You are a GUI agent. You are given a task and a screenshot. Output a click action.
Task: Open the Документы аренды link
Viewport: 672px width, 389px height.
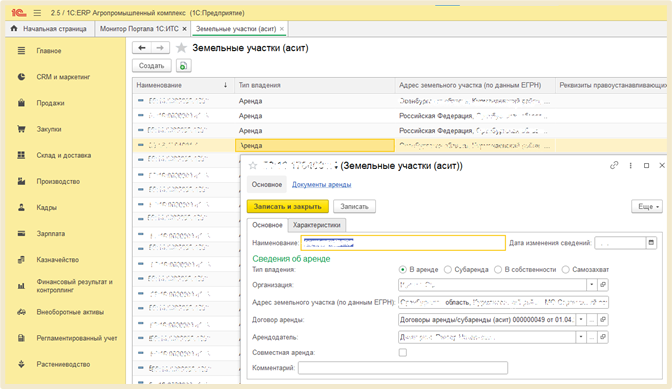pyautogui.click(x=321, y=185)
